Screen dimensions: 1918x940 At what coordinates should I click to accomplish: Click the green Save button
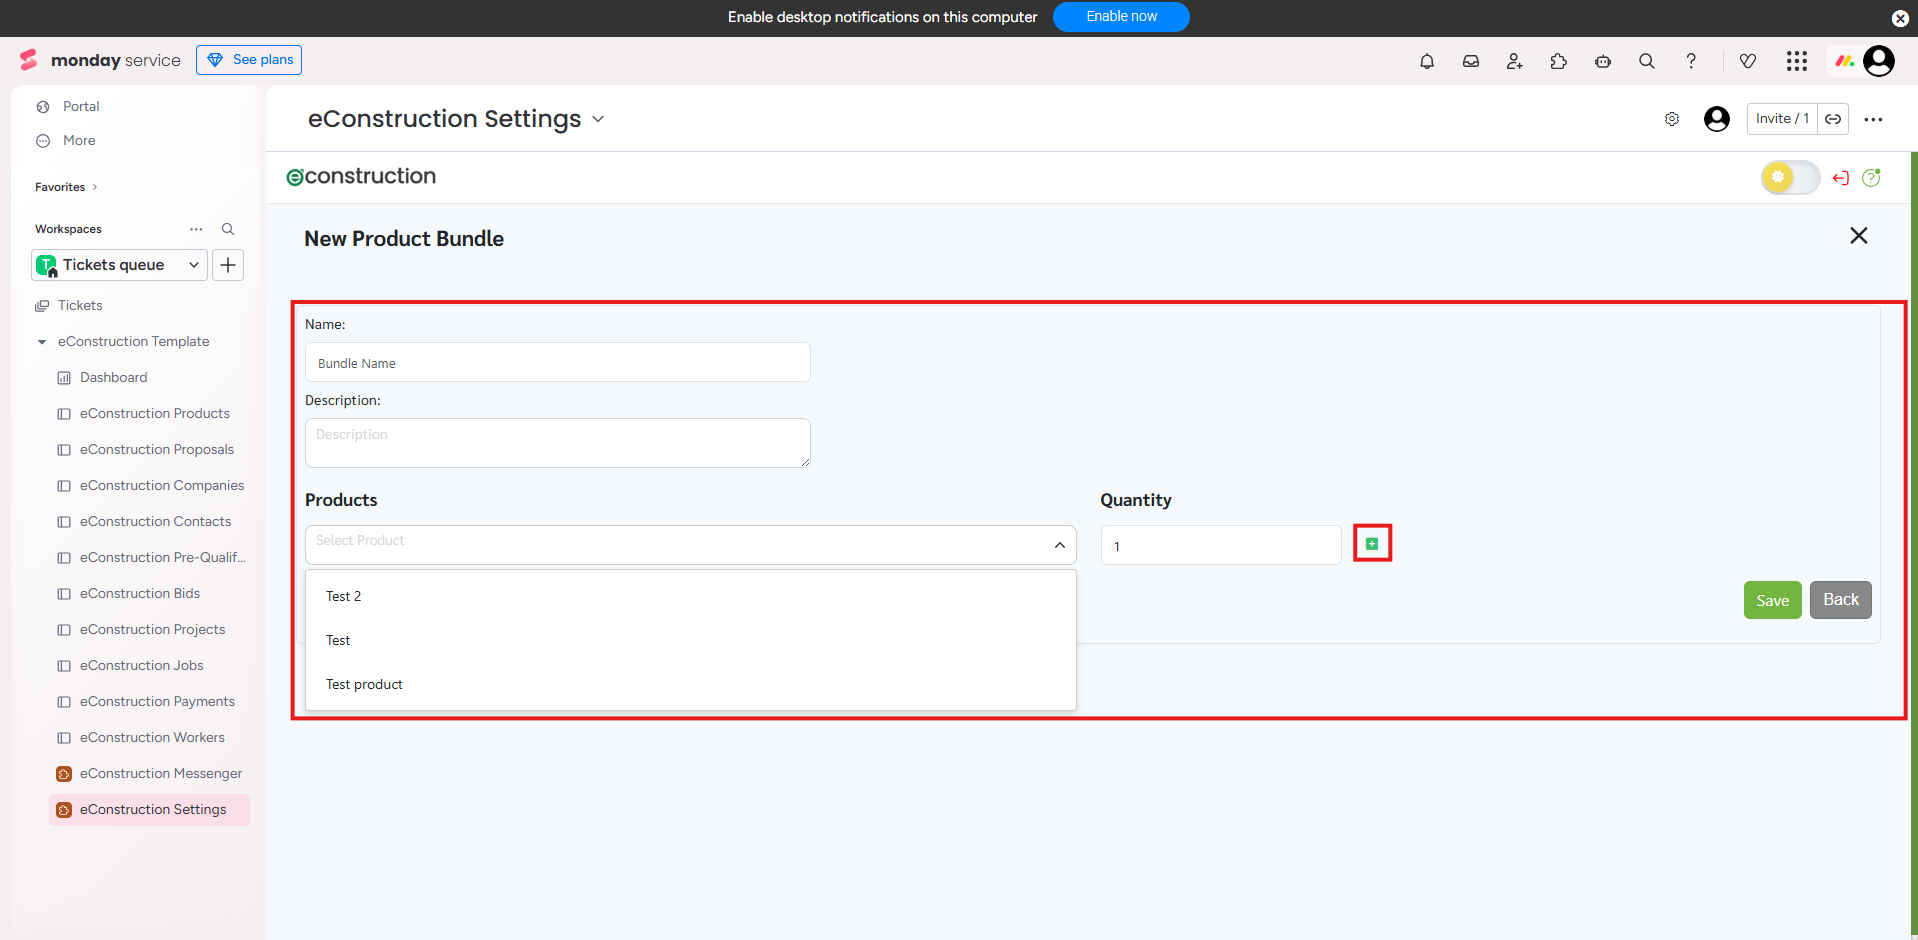click(1772, 600)
